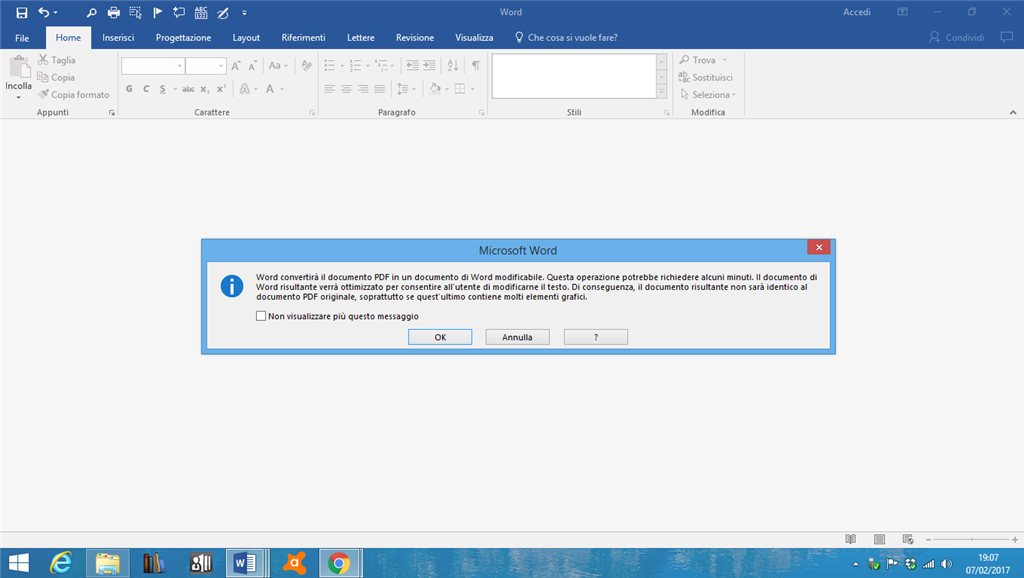The width and height of the screenshot is (1024, 578).
Task: Toggle subscript x₂ formatting
Action: [x=204, y=89]
